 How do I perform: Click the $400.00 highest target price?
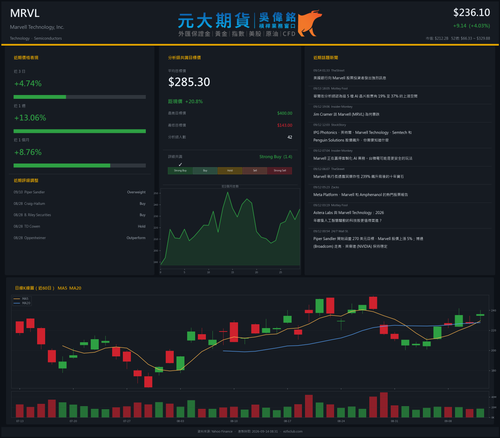(285, 113)
